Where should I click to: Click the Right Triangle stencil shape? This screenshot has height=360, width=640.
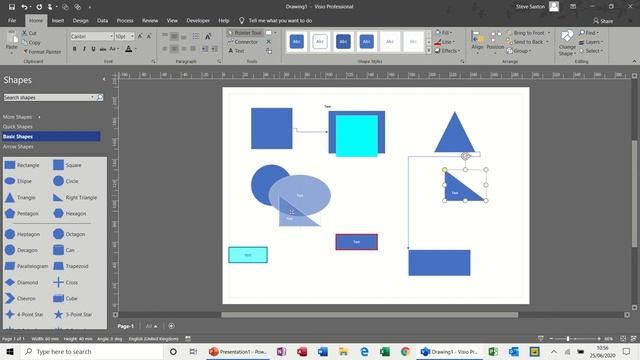(x=75, y=197)
